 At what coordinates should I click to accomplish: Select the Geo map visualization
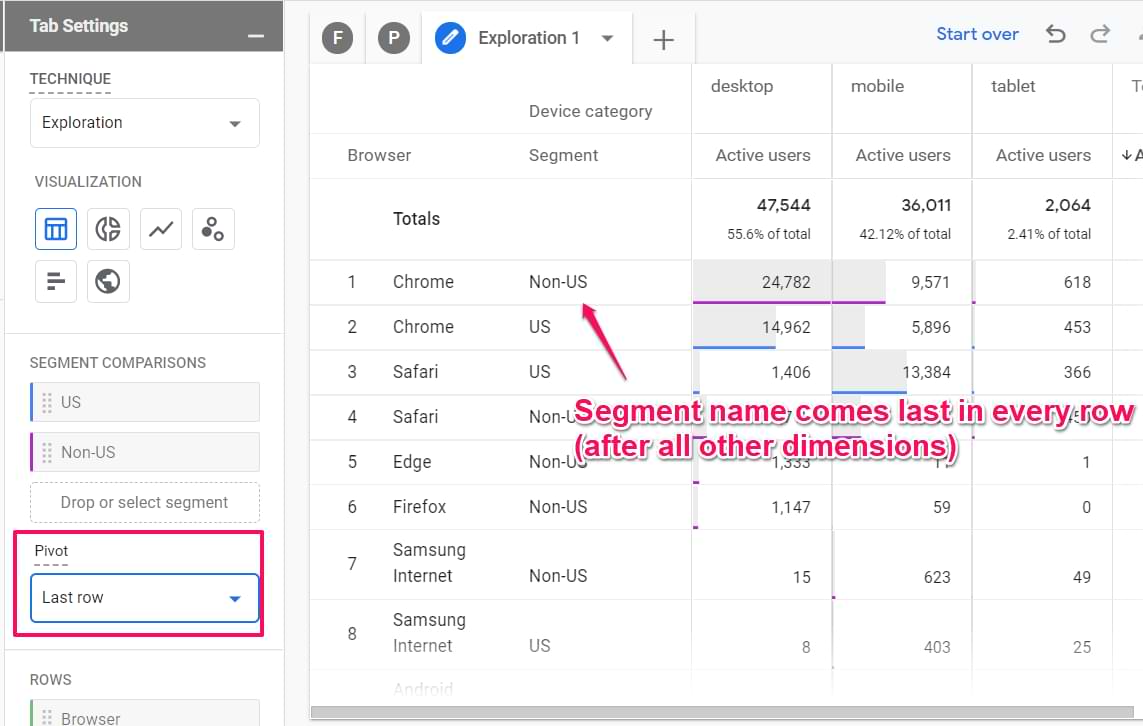click(108, 281)
